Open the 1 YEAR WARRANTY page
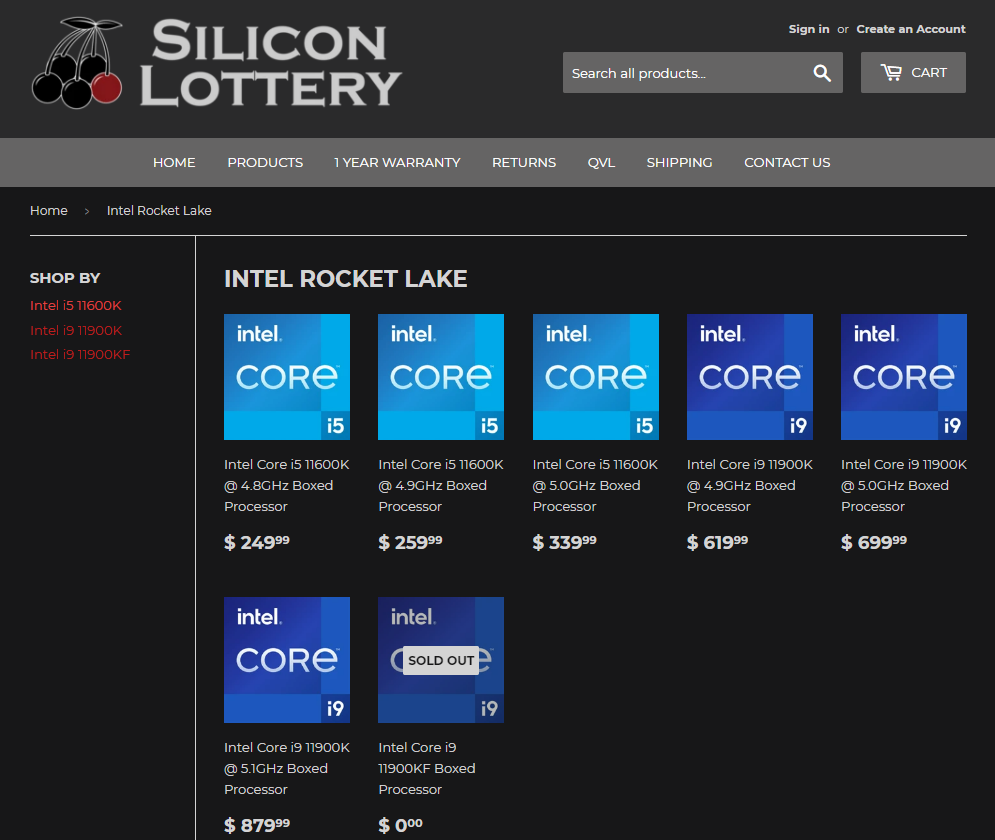The width and height of the screenshot is (995, 840). pyautogui.click(x=397, y=162)
